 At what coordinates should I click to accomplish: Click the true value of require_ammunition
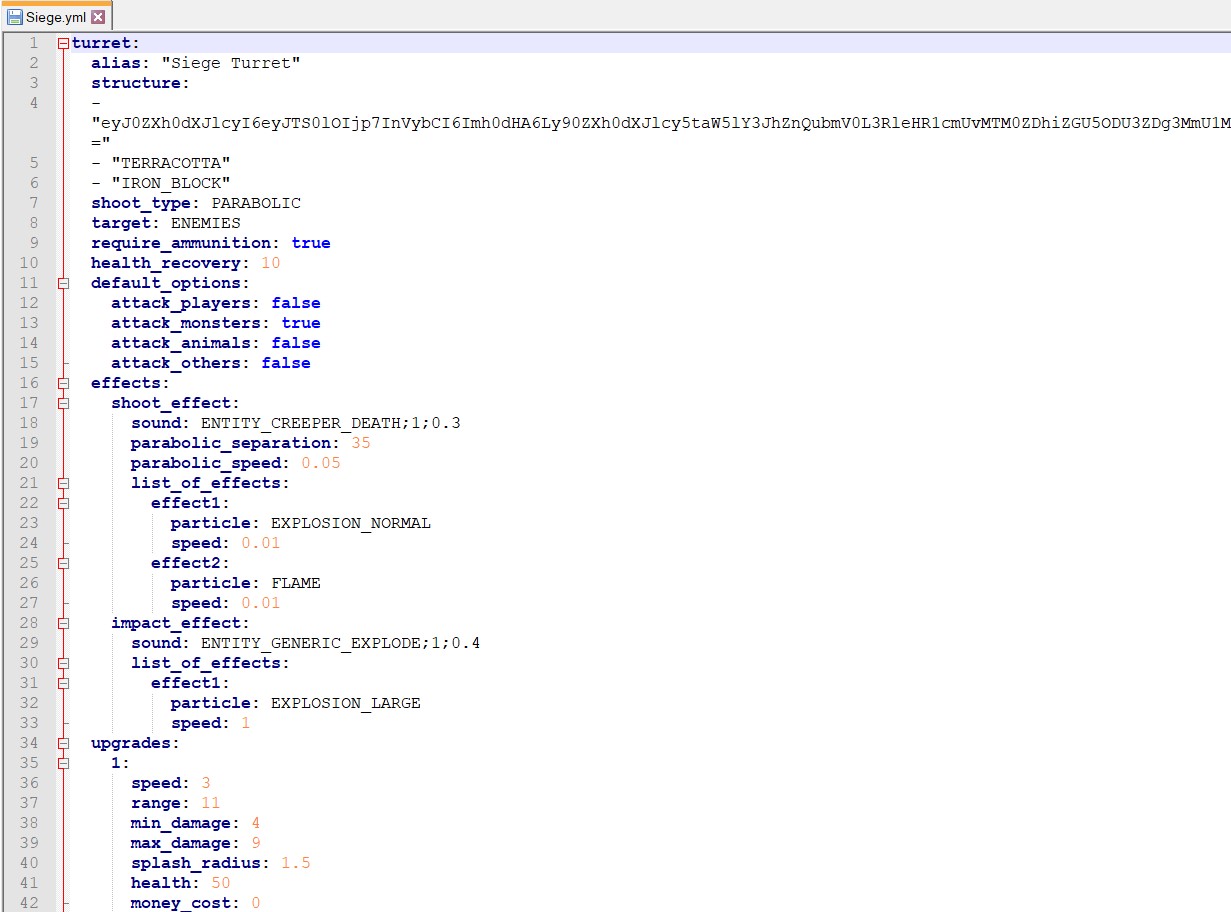pyautogui.click(x=310, y=243)
